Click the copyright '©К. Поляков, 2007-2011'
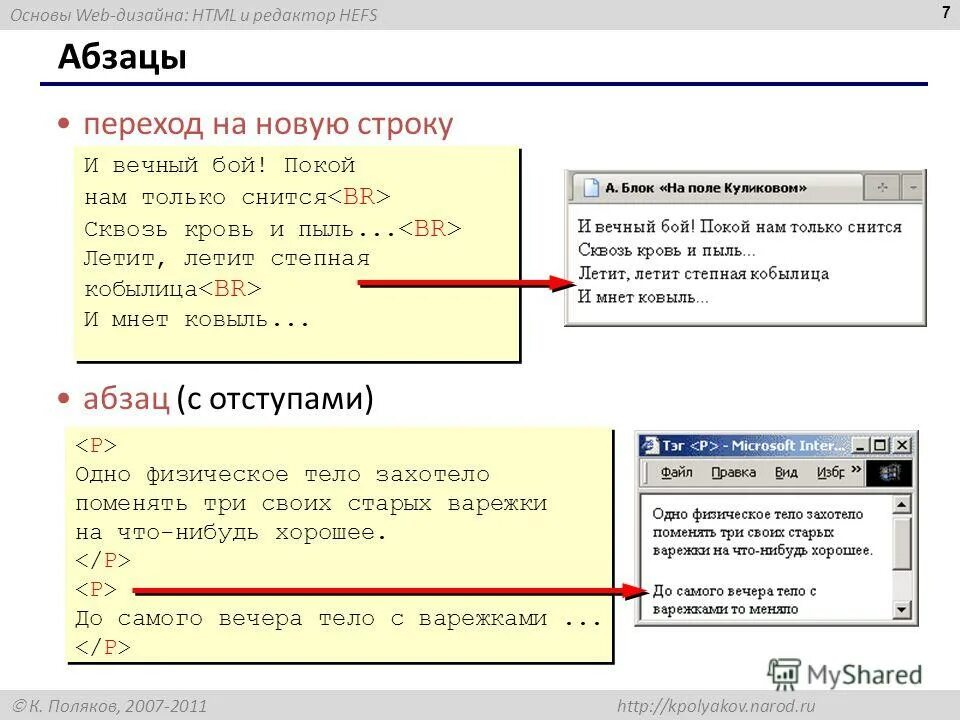Screen dimensions: 960x720 (x=110, y=706)
